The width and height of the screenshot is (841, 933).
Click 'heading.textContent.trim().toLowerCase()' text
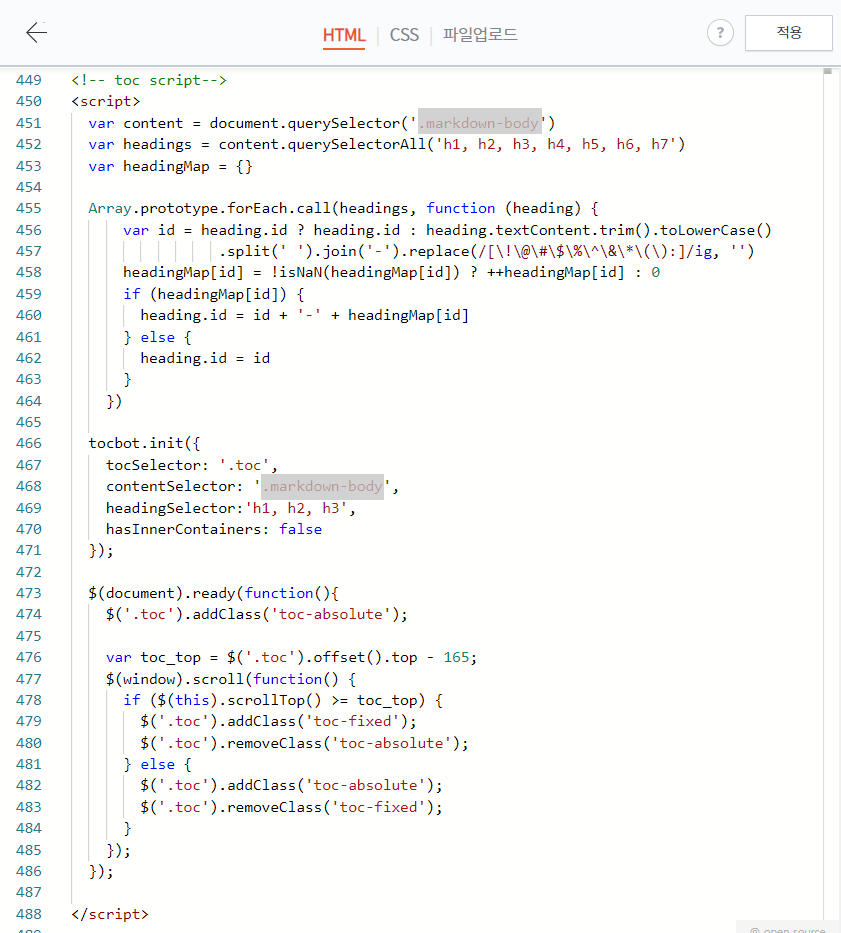click(x=598, y=230)
